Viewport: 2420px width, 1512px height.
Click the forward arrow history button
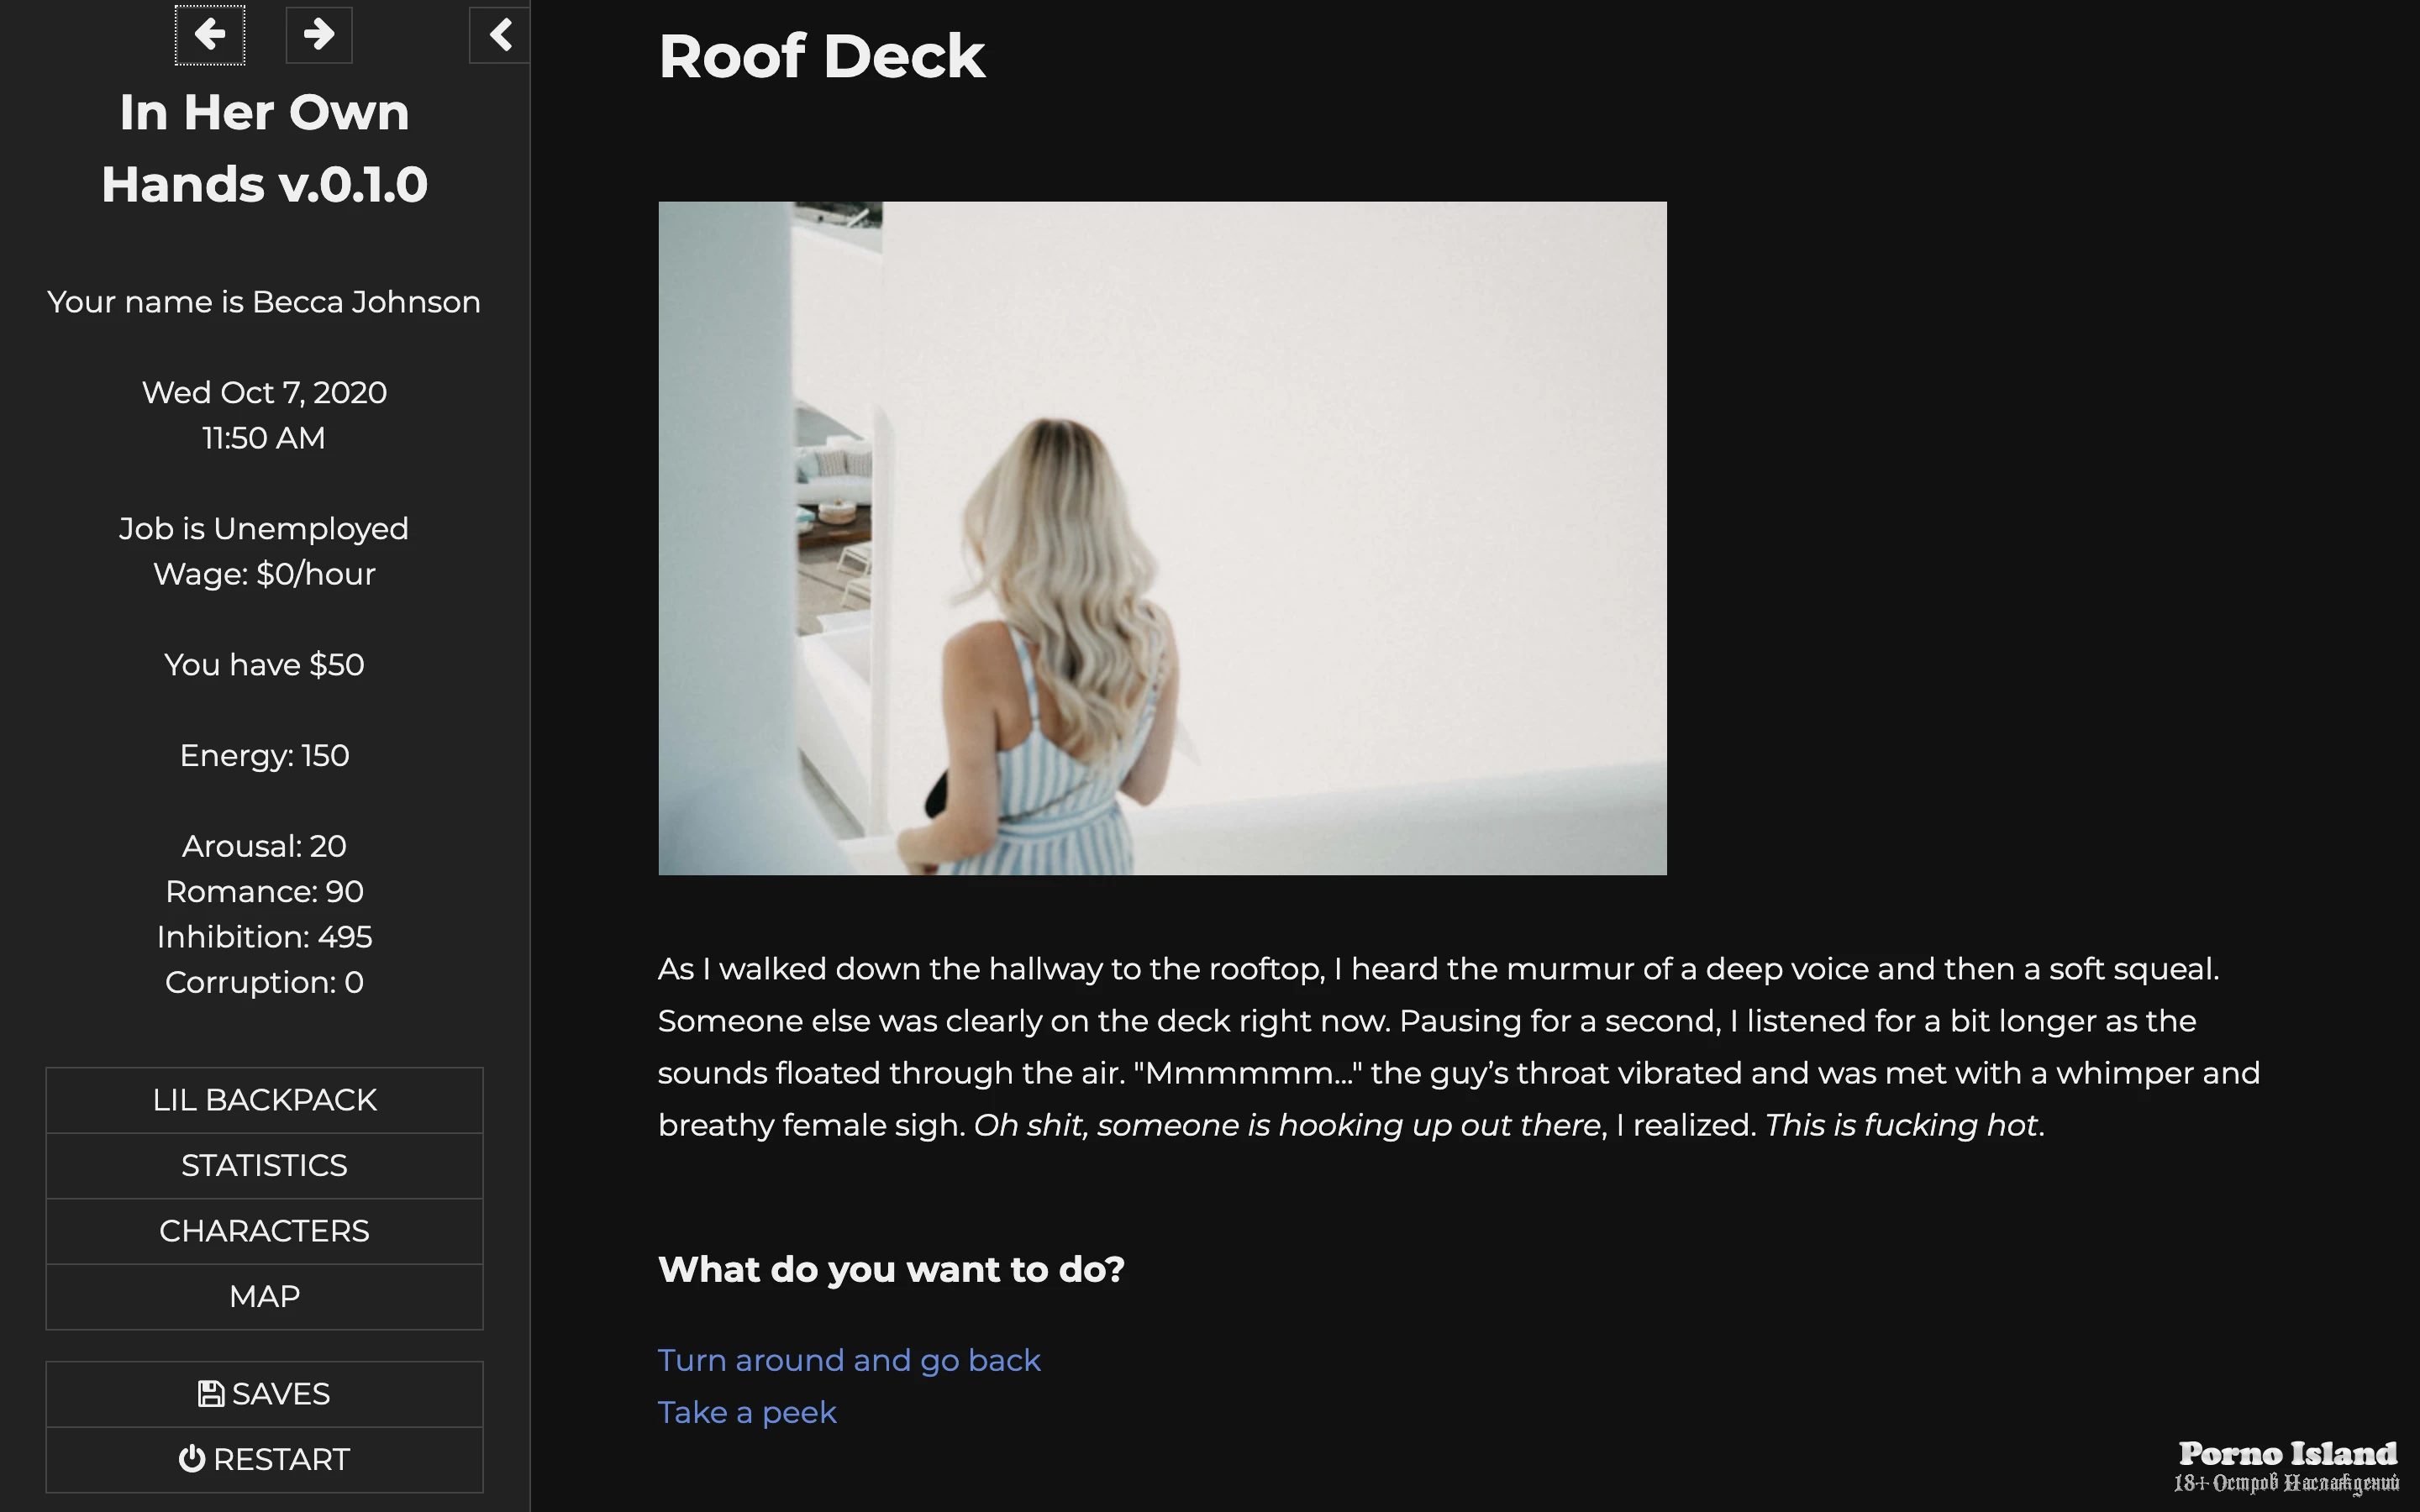pos(319,35)
